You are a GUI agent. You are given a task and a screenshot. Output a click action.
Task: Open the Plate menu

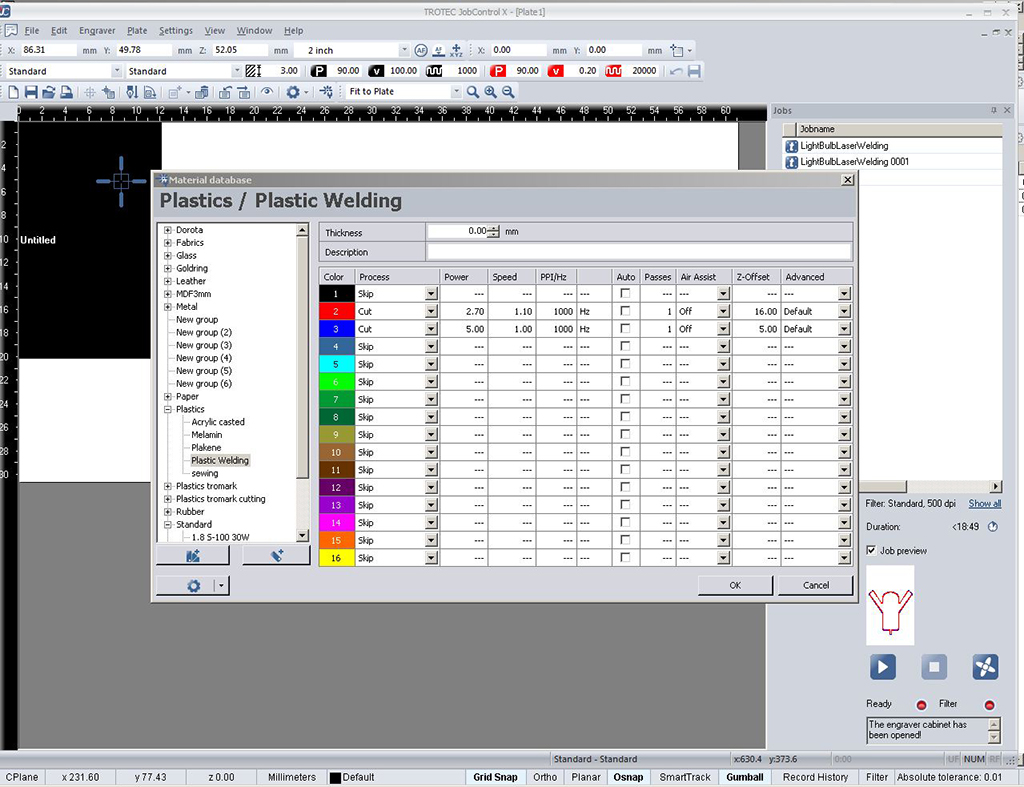[137, 31]
